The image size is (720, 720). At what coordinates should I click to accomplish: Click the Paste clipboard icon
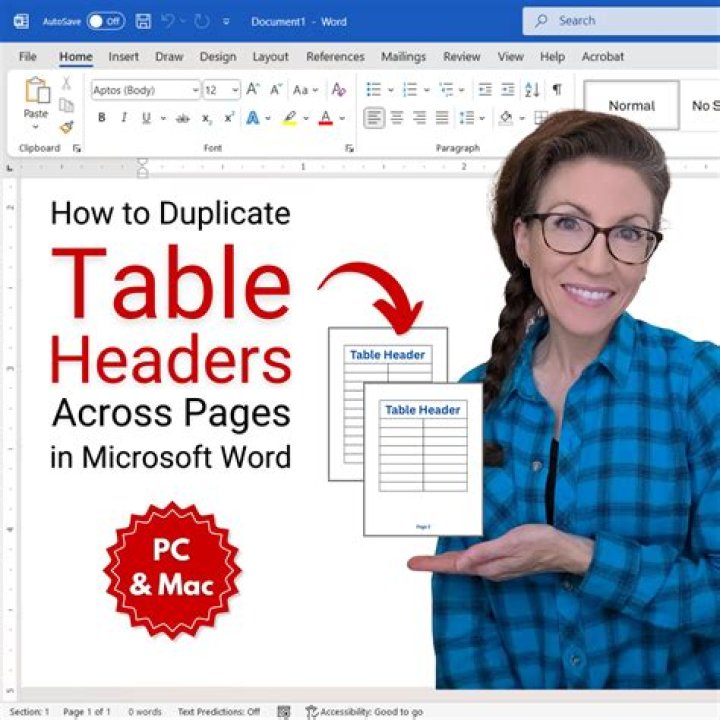[37, 90]
